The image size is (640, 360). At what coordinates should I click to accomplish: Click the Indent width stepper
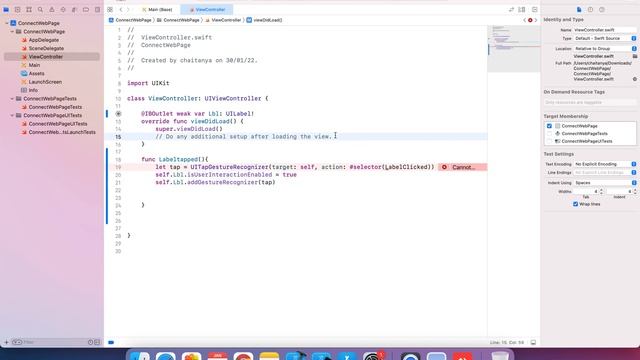click(x=635, y=191)
